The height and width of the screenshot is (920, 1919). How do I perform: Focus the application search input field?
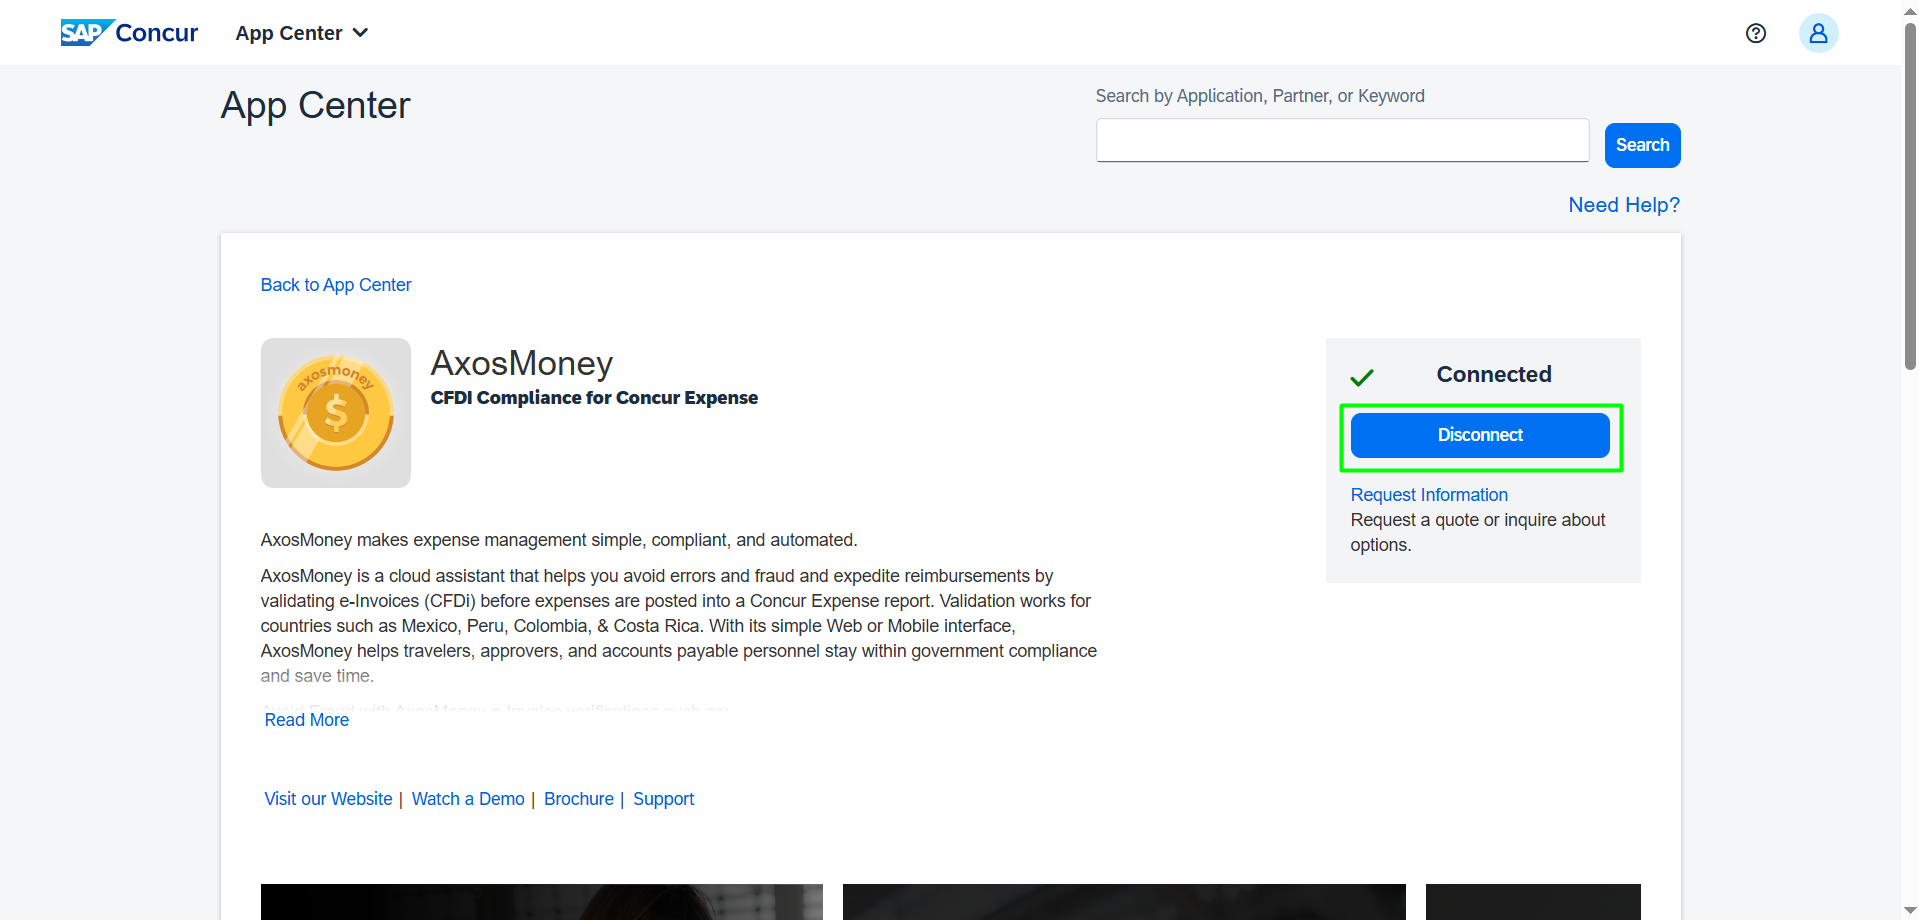[1342, 141]
